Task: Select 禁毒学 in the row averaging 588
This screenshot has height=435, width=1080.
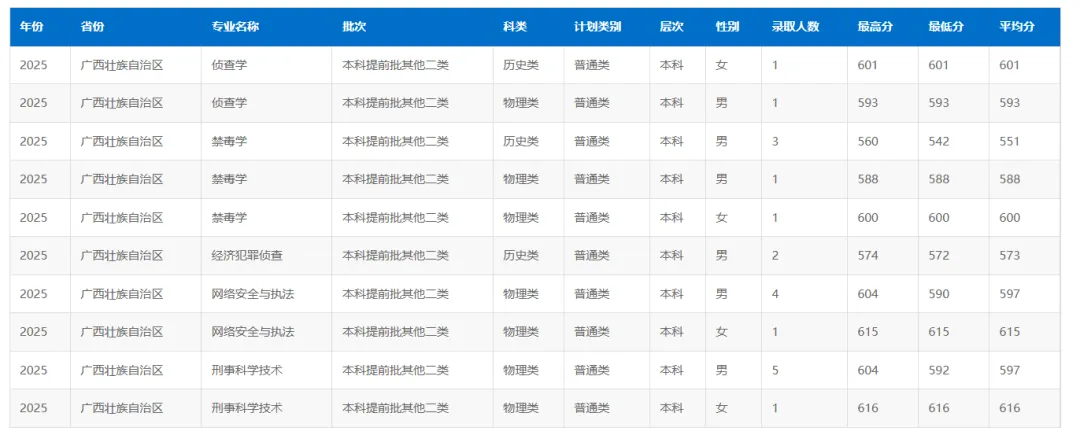Action: tap(229, 179)
